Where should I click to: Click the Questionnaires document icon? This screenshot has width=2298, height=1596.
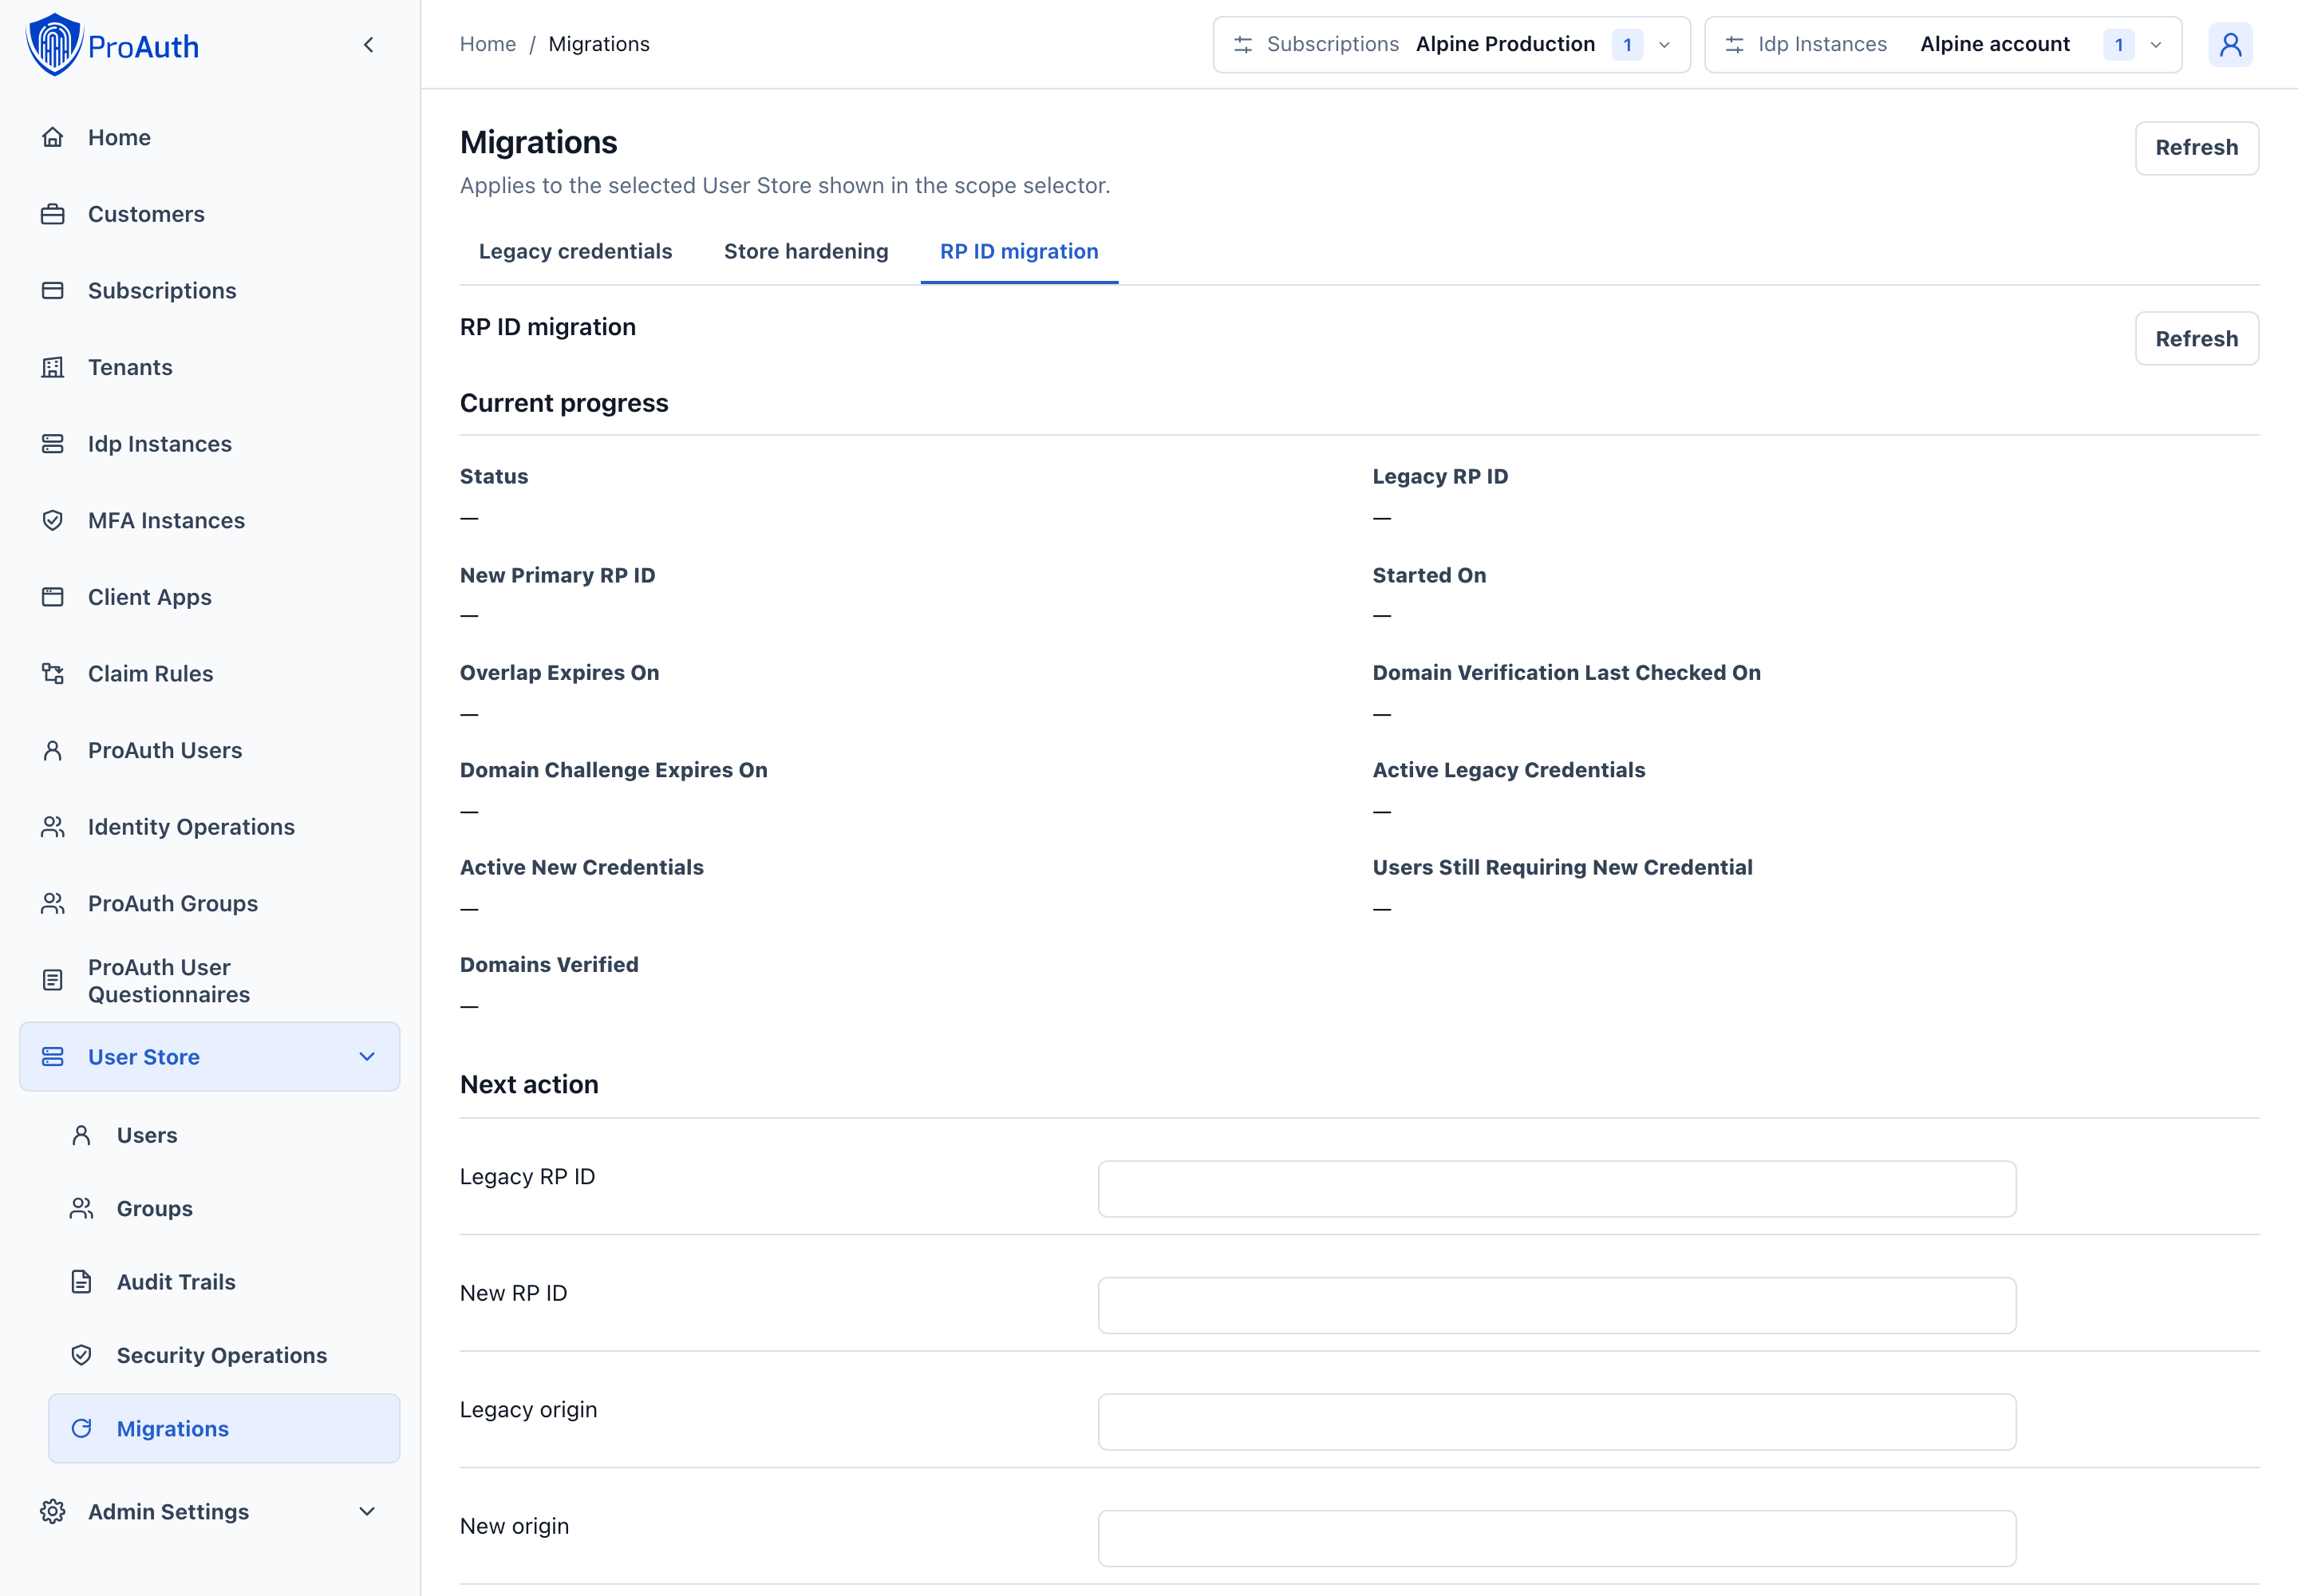[53, 980]
